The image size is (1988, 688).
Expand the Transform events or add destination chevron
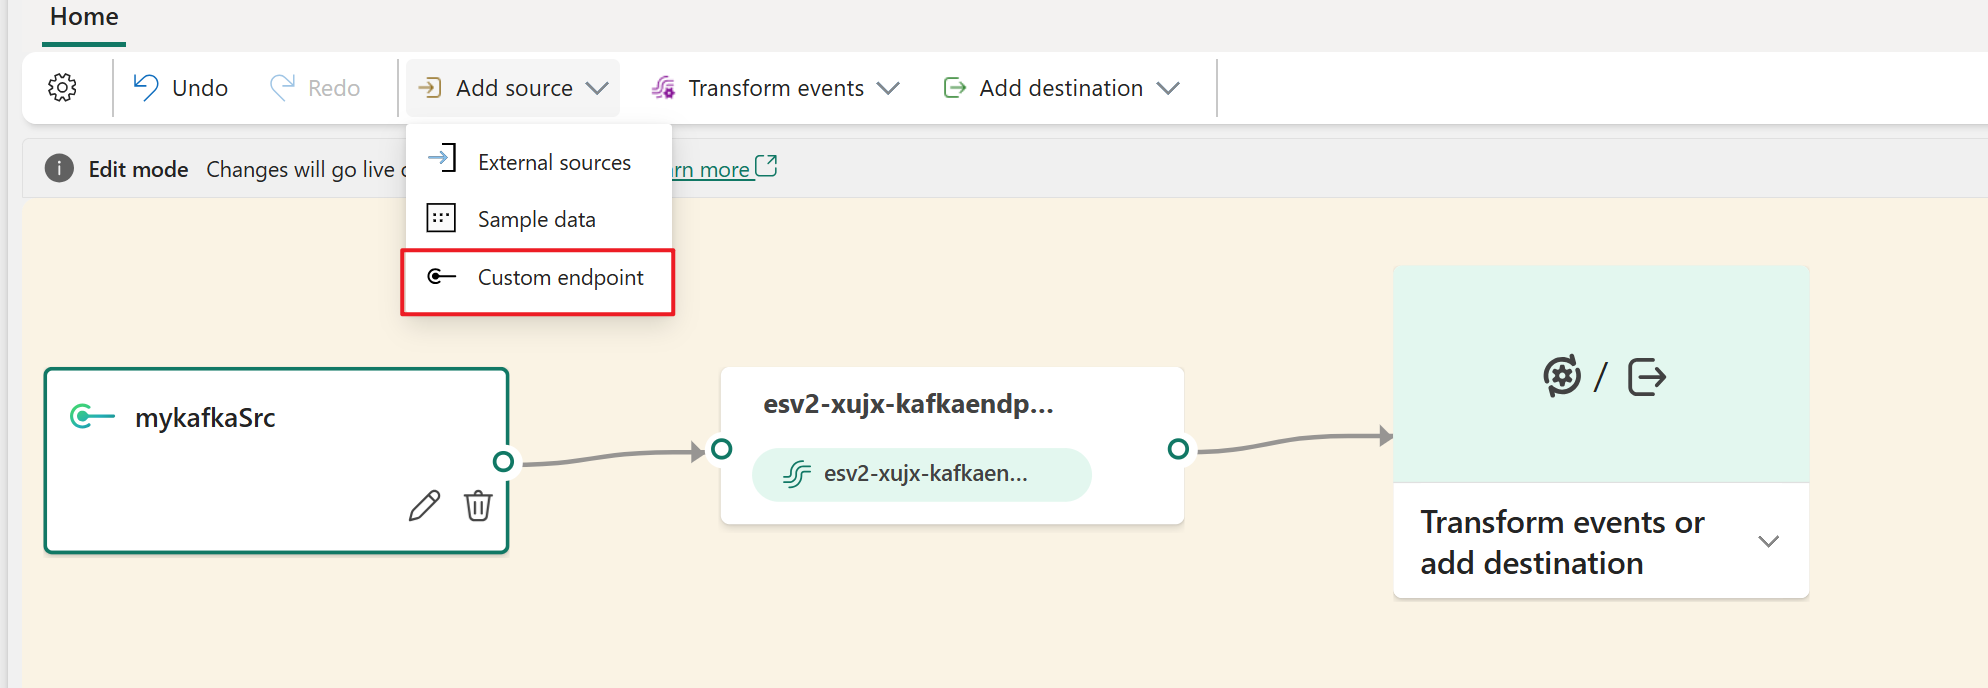pyautogui.click(x=1768, y=542)
